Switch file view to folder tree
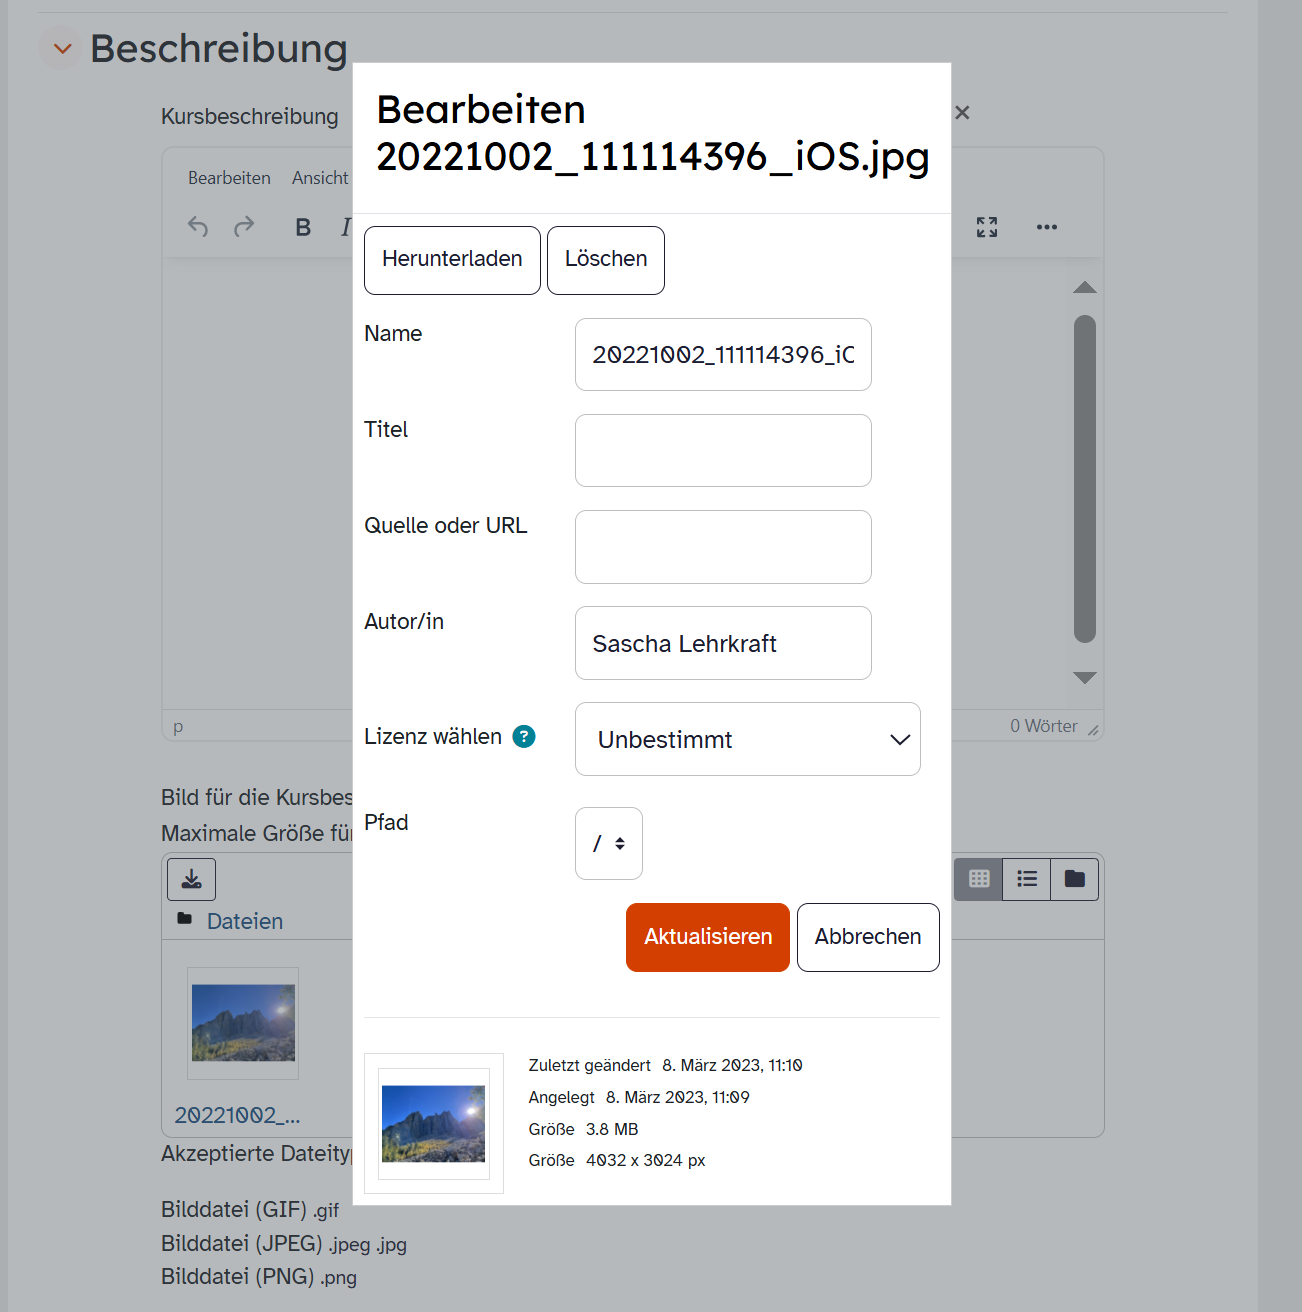The width and height of the screenshot is (1302, 1312). click(x=1075, y=879)
